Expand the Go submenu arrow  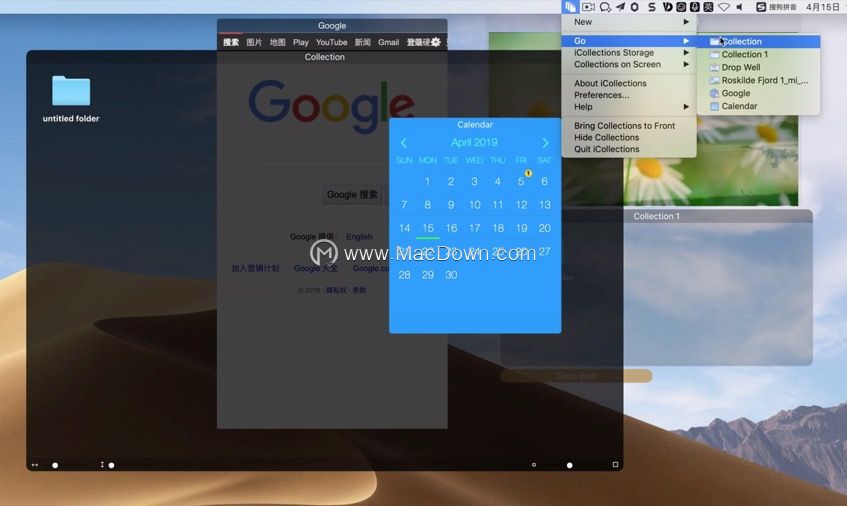(x=686, y=41)
